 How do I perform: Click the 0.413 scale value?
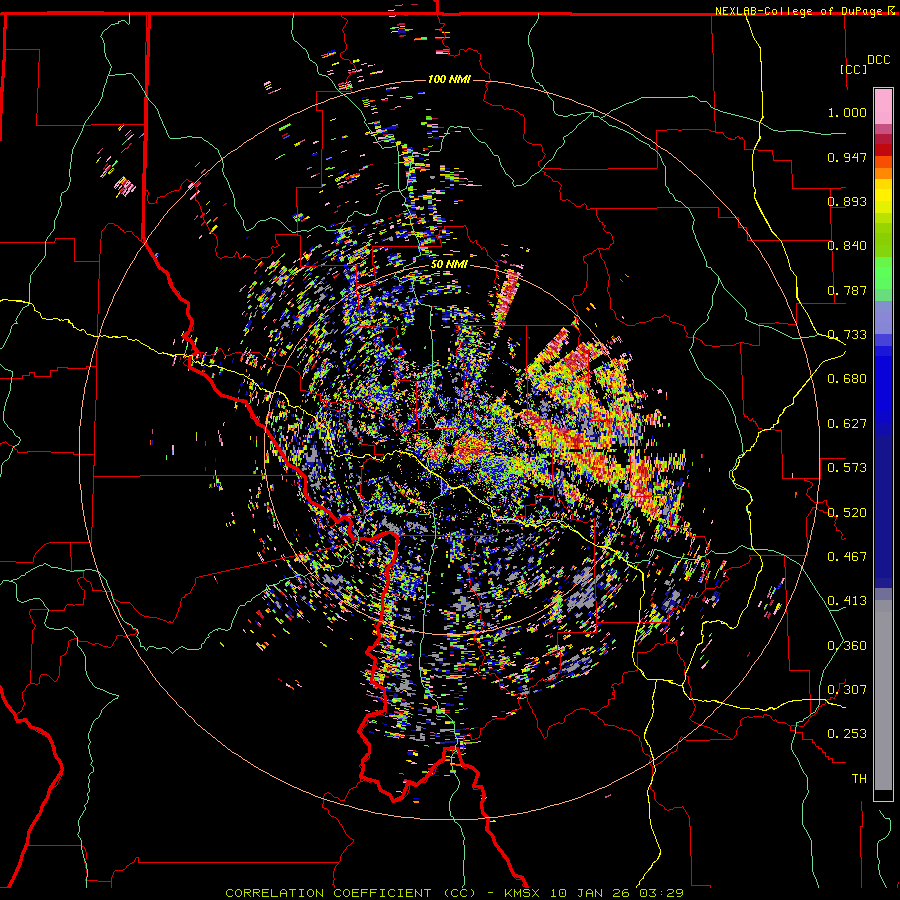click(x=847, y=601)
